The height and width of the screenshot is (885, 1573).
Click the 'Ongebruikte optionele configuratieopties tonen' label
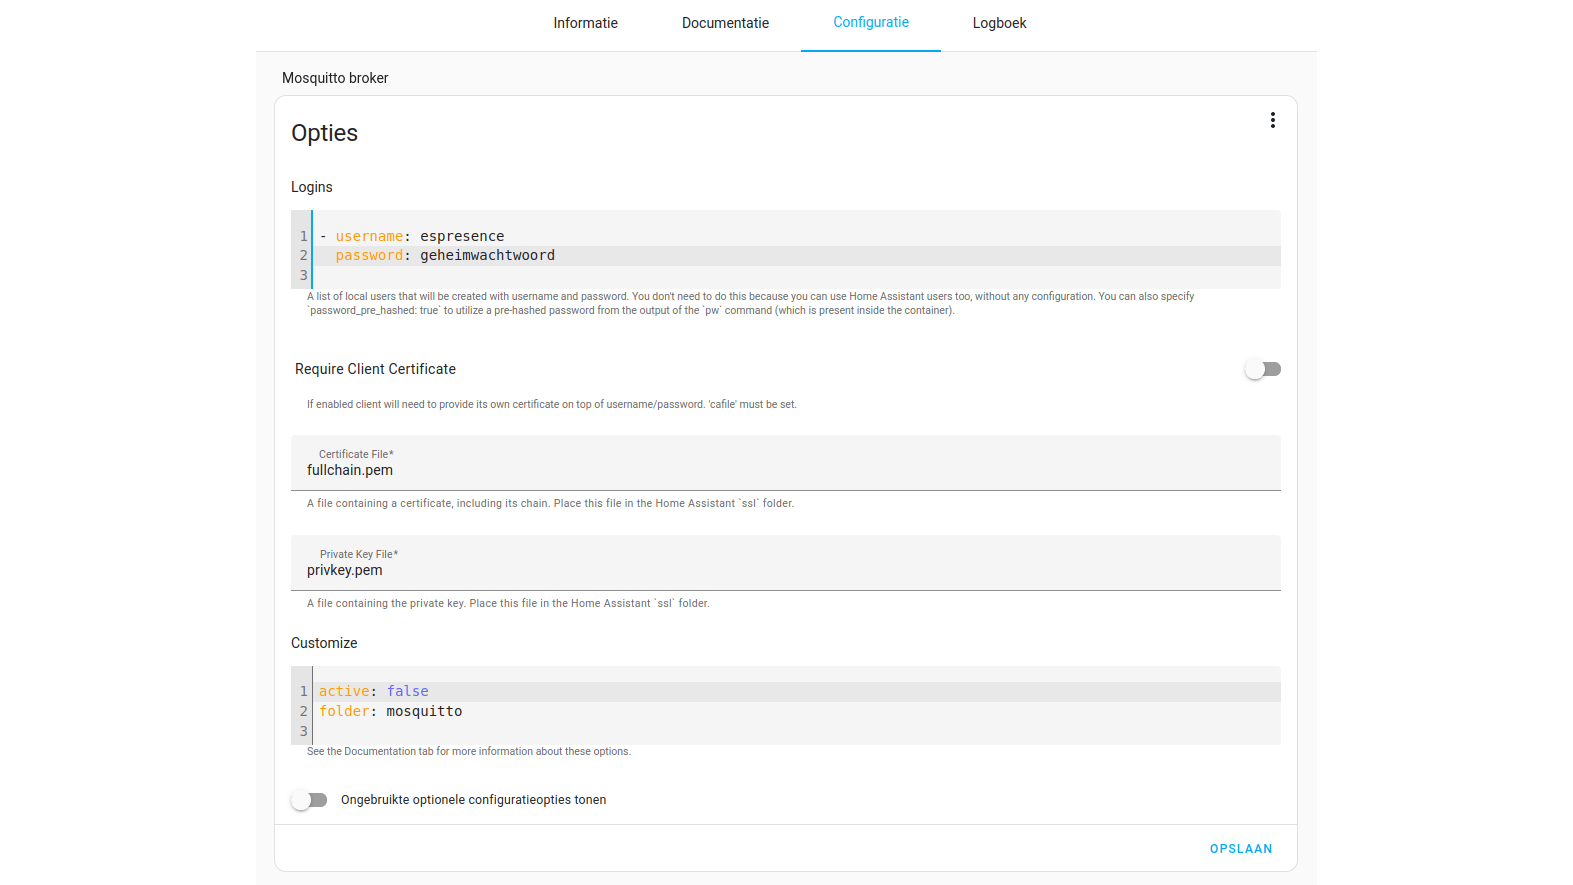pyautogui.click(x=473, y=800)
